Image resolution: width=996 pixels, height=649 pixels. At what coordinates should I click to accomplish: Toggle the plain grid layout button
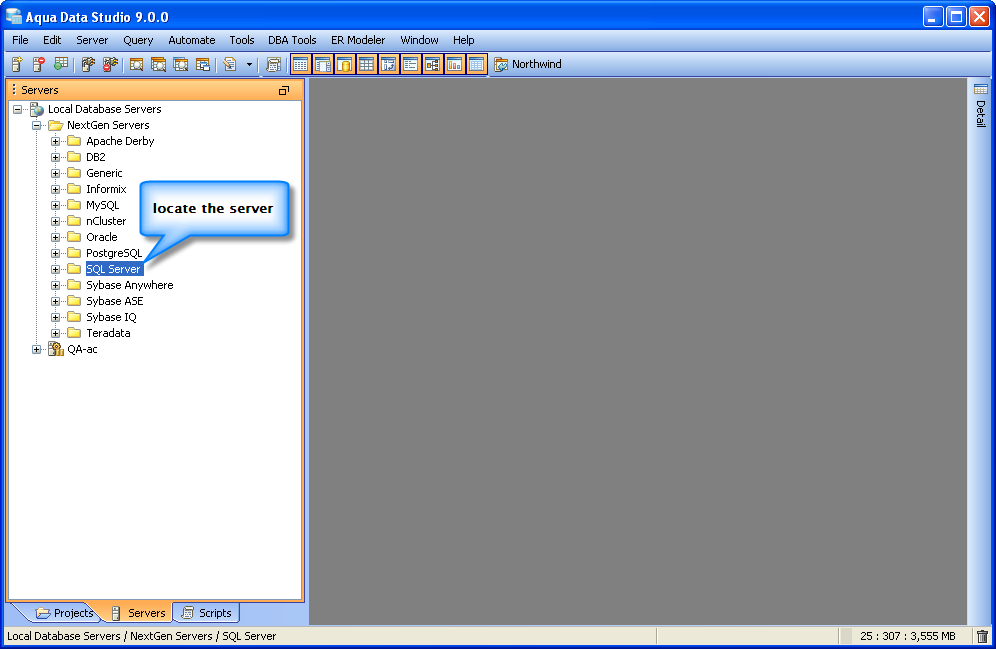pos(367,64)
